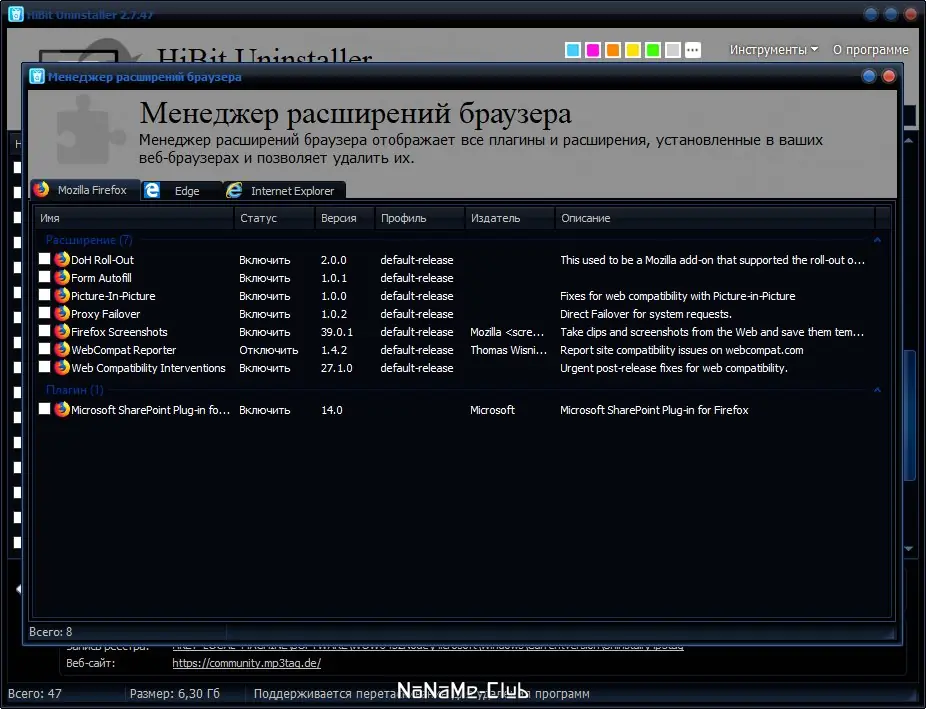
Task: Check the Web Compatibility Interventions checkbox
Action: pyautogui.click(x=44, y=367)
